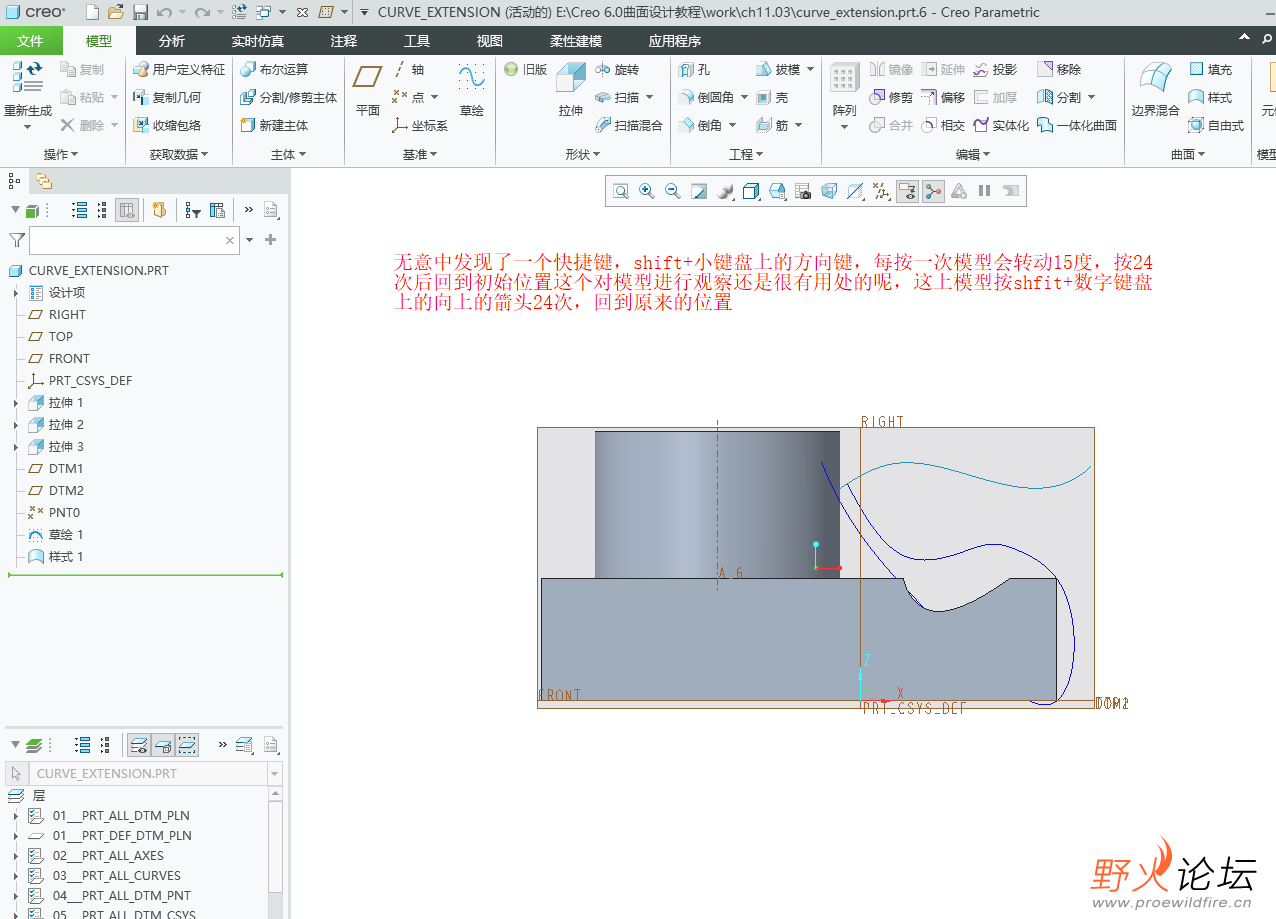Screen dimensions: 1276x919
Task: Create a Coordinate System (坐标系)
Action: tap(420, 126)
